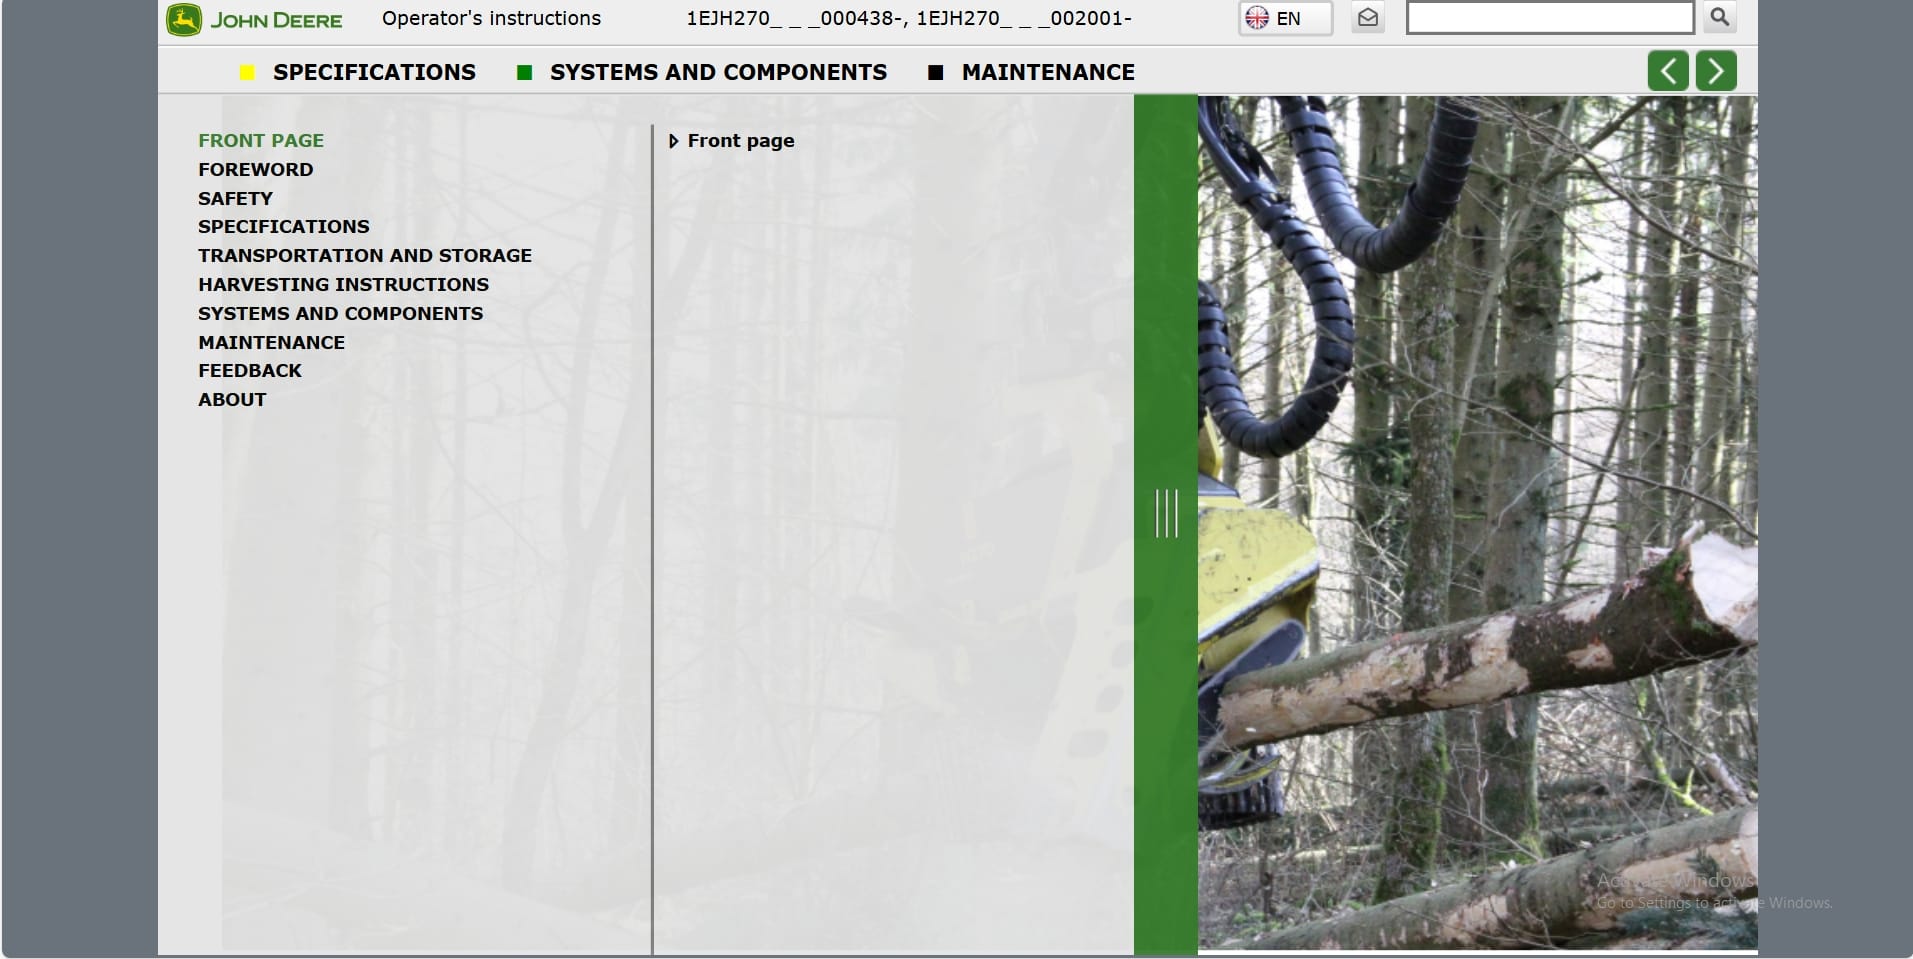The image size is (1913, 959).
Task: Click the Operator's instructions title
Action: [491, 18]
